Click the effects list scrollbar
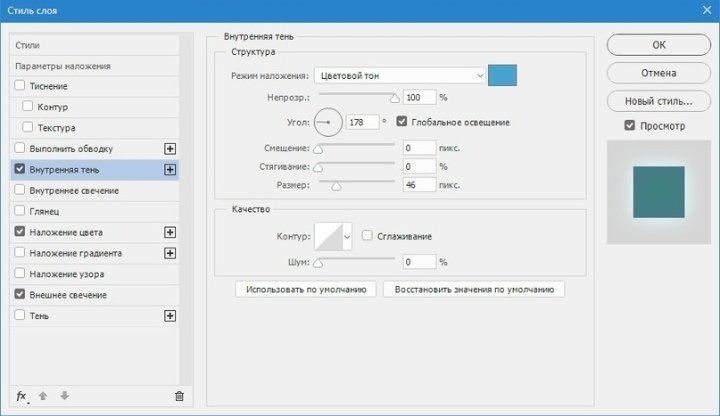Image resolution: width=720 pixels, height=416 pixels. 186,207
